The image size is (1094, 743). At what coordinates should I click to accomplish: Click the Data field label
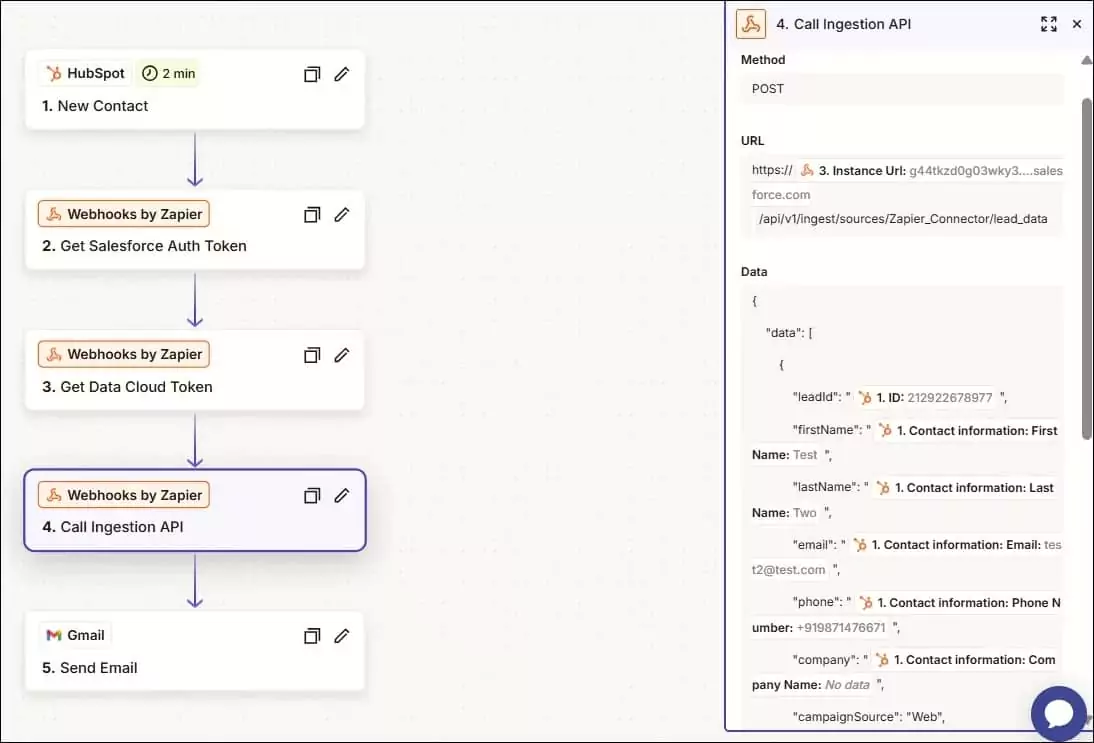pyautogui.click(x=754, y=271)
